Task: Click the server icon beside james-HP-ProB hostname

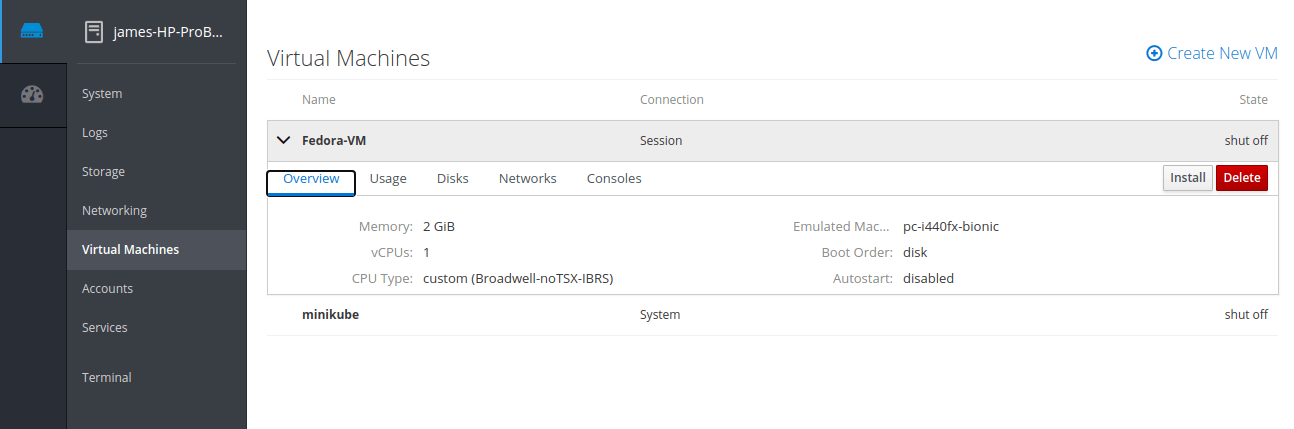Action: pyautogui.click(x=94, y=32)
